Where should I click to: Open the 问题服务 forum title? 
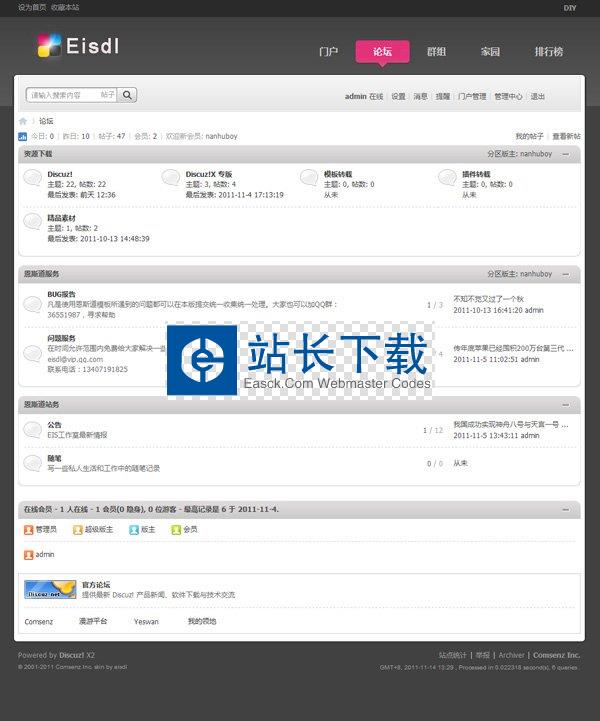click(x=62, y=338)
